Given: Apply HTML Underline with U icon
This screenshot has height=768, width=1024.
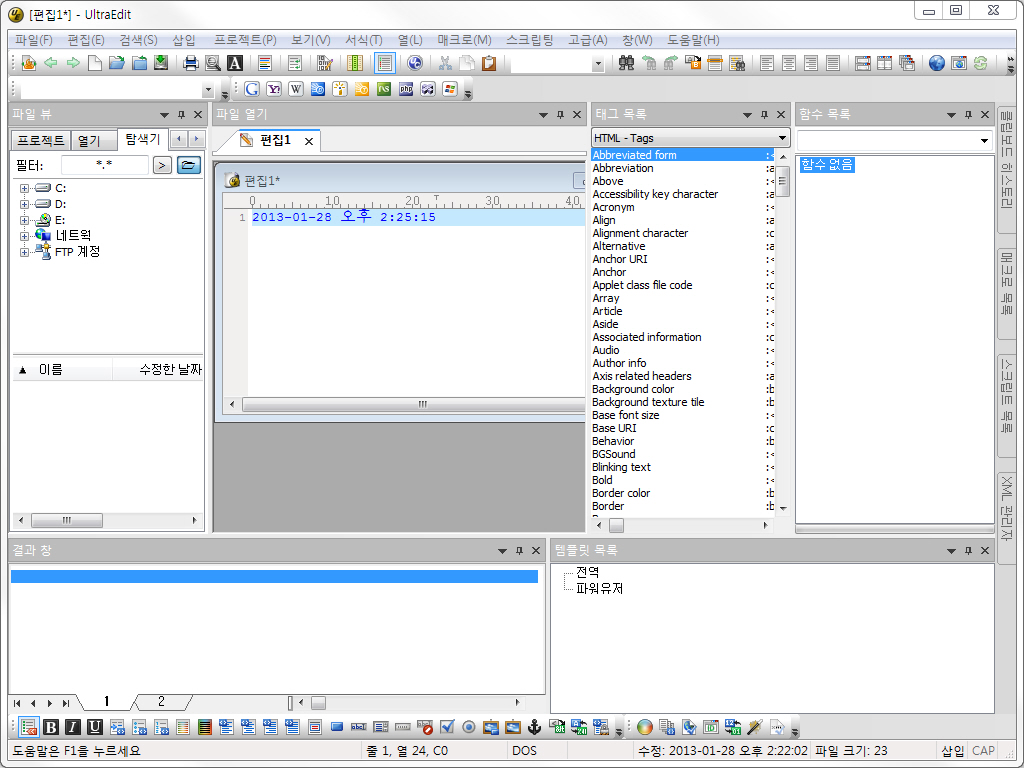Looking at the screenshot, I should coord(95,727).
